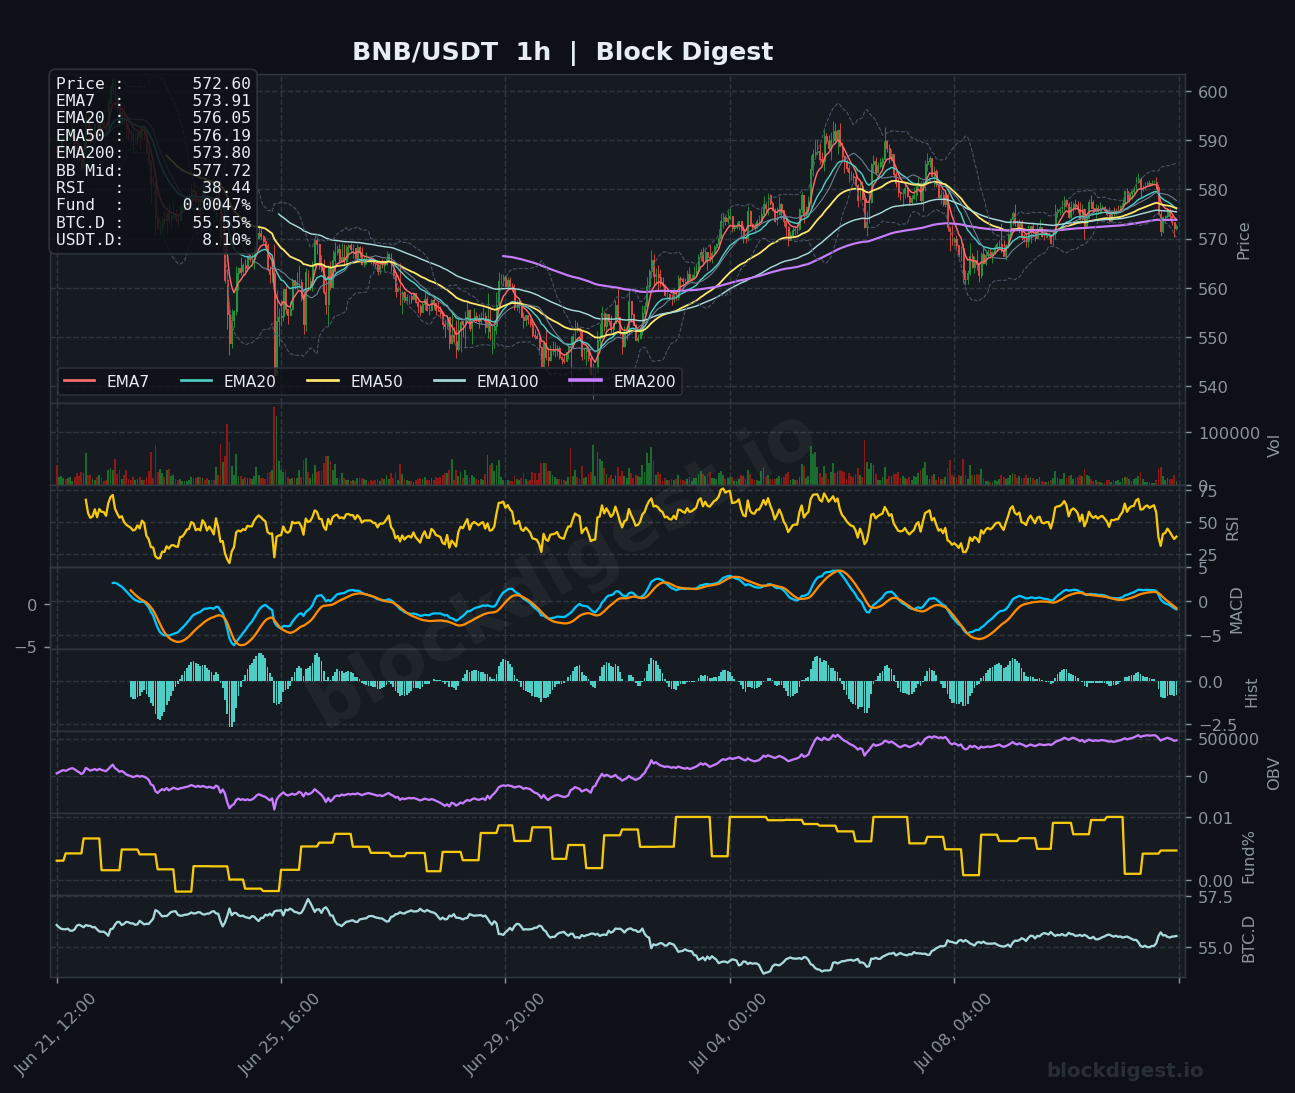The width and height of the screenshot is (1295, 1093).
Task: Click the 100000 volume tick label
Action: pyautogui.click(x=1228, y=433)
